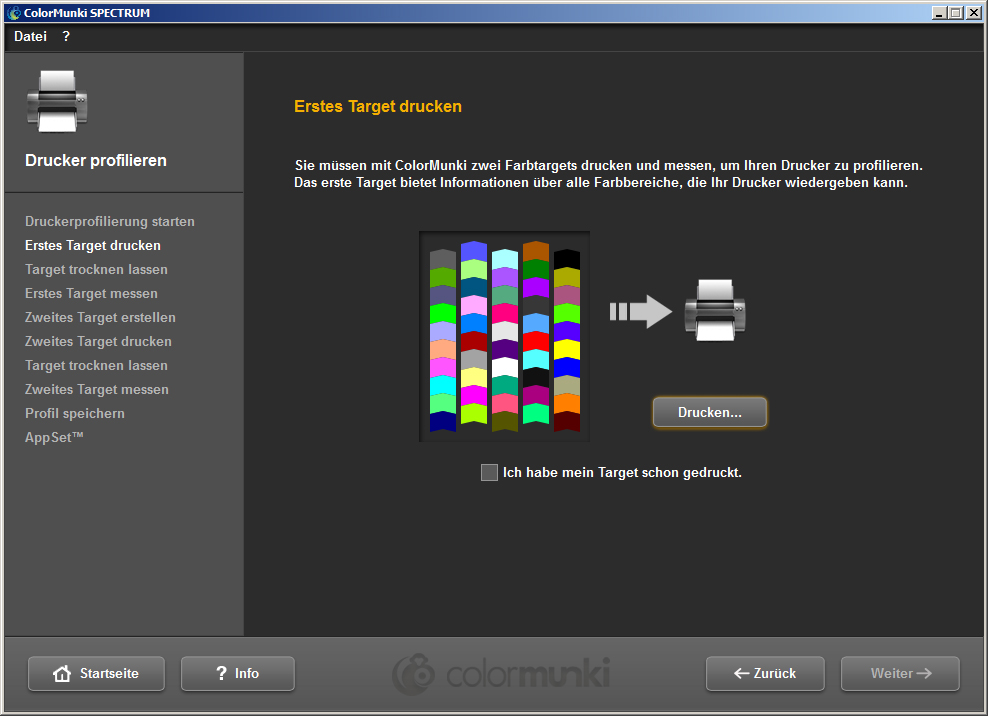Select 'Zweites Target drucken' step
The width and height of the screenshot is (988, 716).
(x=98, y=341)
